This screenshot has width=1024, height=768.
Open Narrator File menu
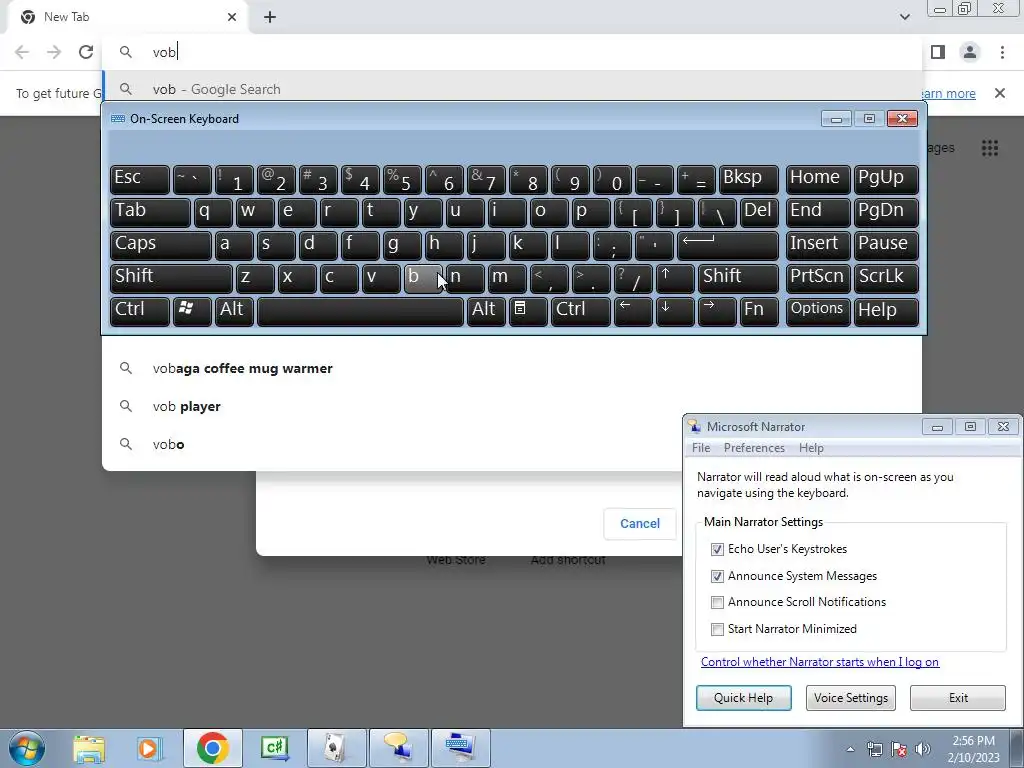701,448
